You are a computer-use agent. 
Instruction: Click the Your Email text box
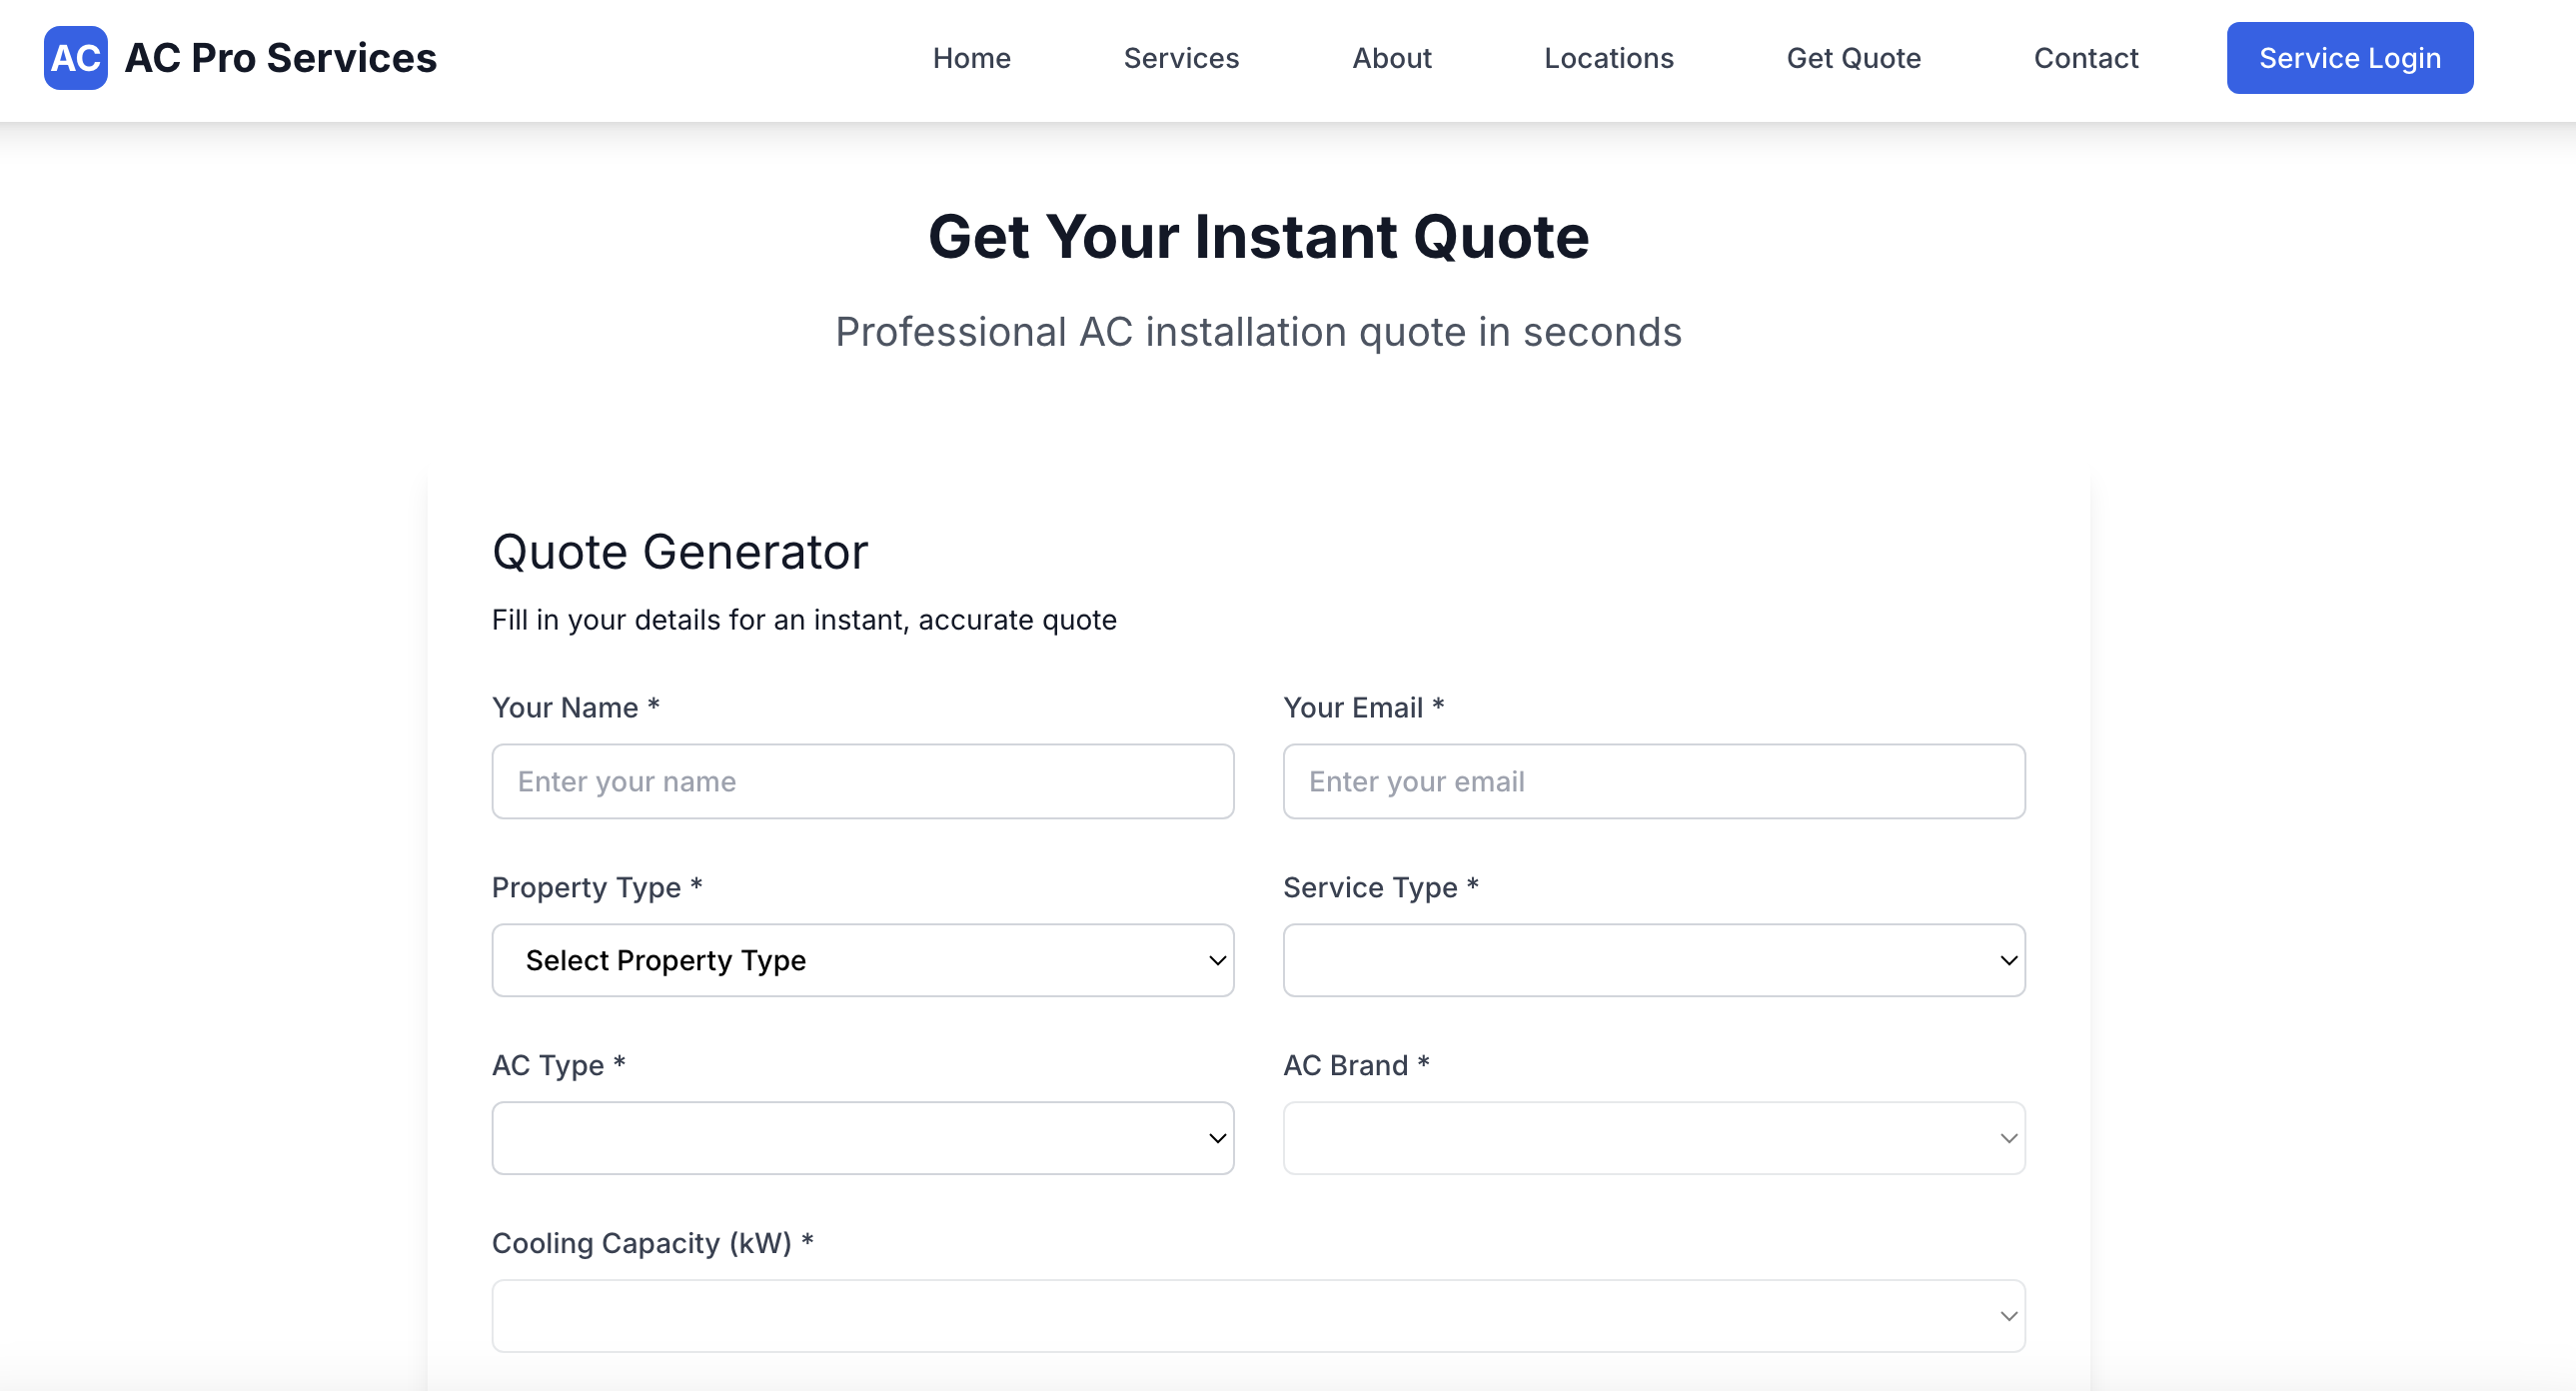click(1653, 781)
